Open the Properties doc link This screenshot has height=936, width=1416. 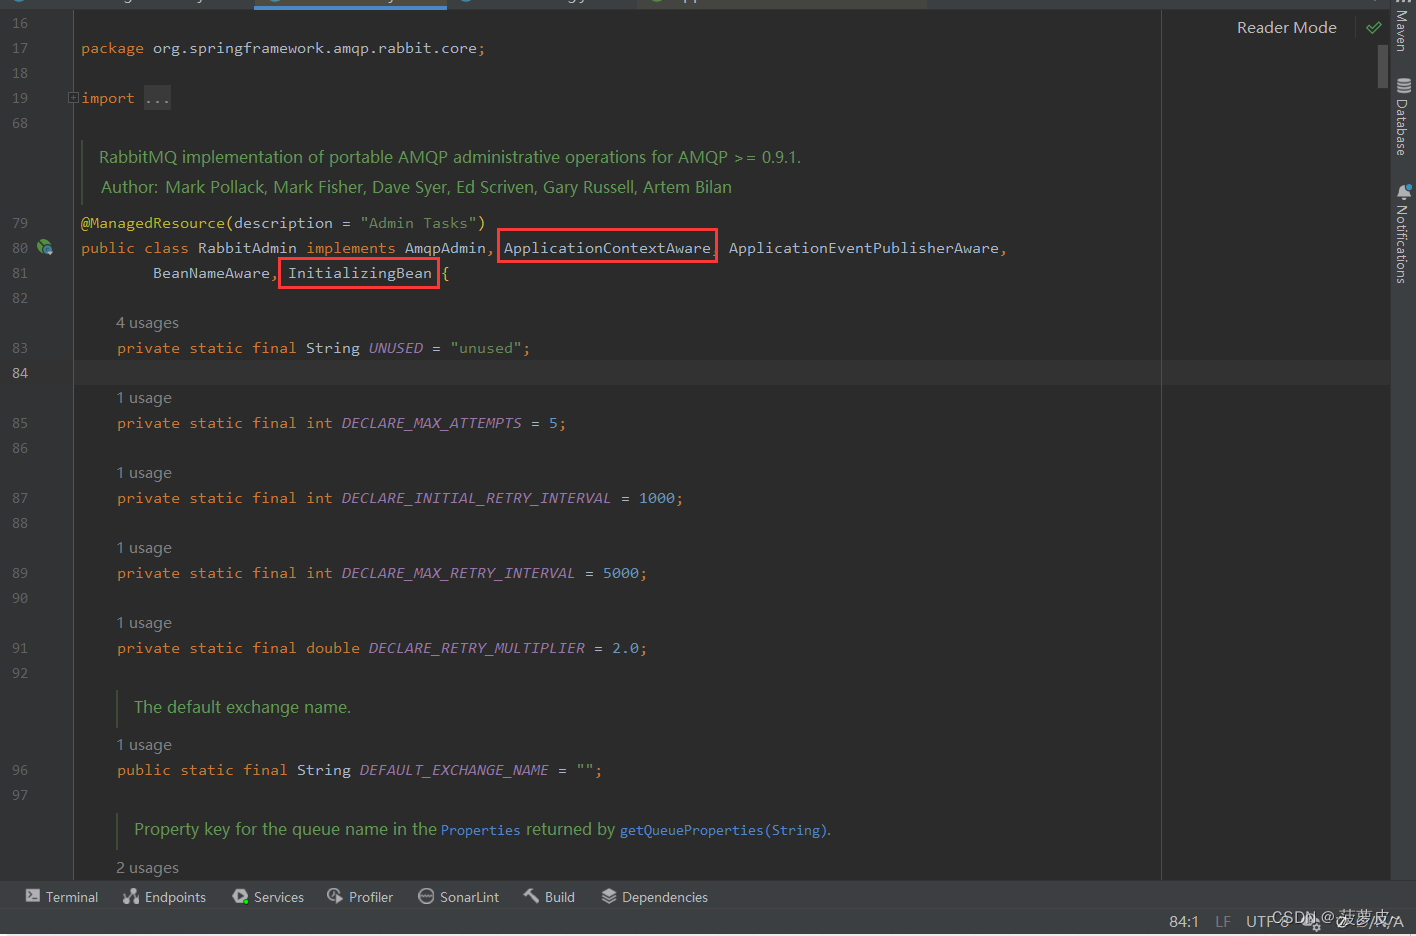[x=480, y=830]
